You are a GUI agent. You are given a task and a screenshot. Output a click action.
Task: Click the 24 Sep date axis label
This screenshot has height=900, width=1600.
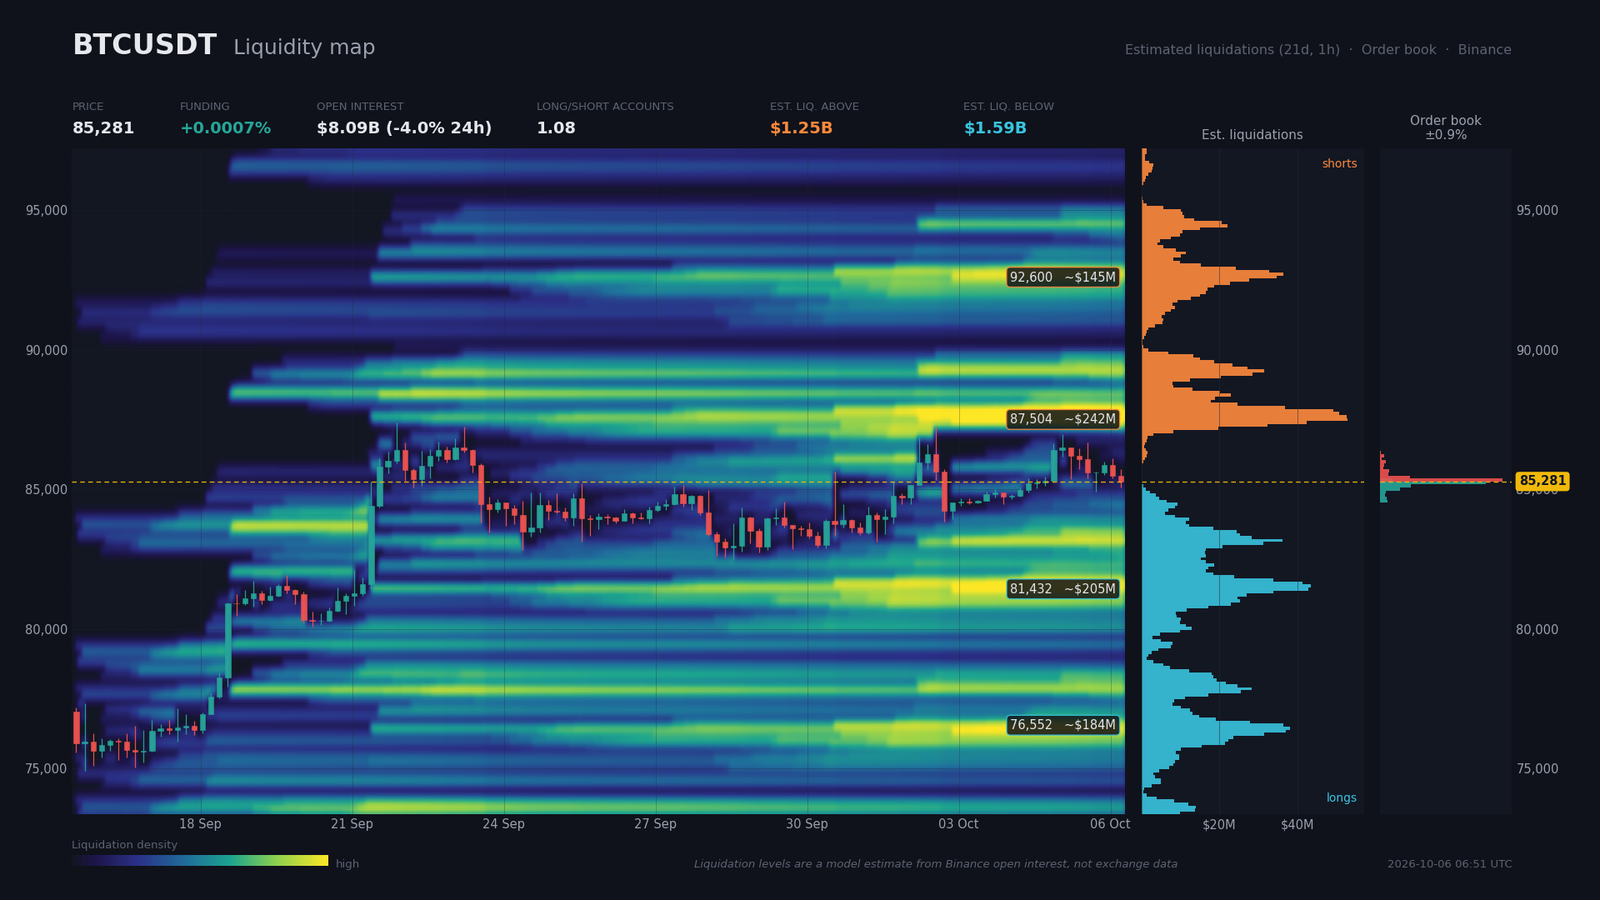pos(503,824)
